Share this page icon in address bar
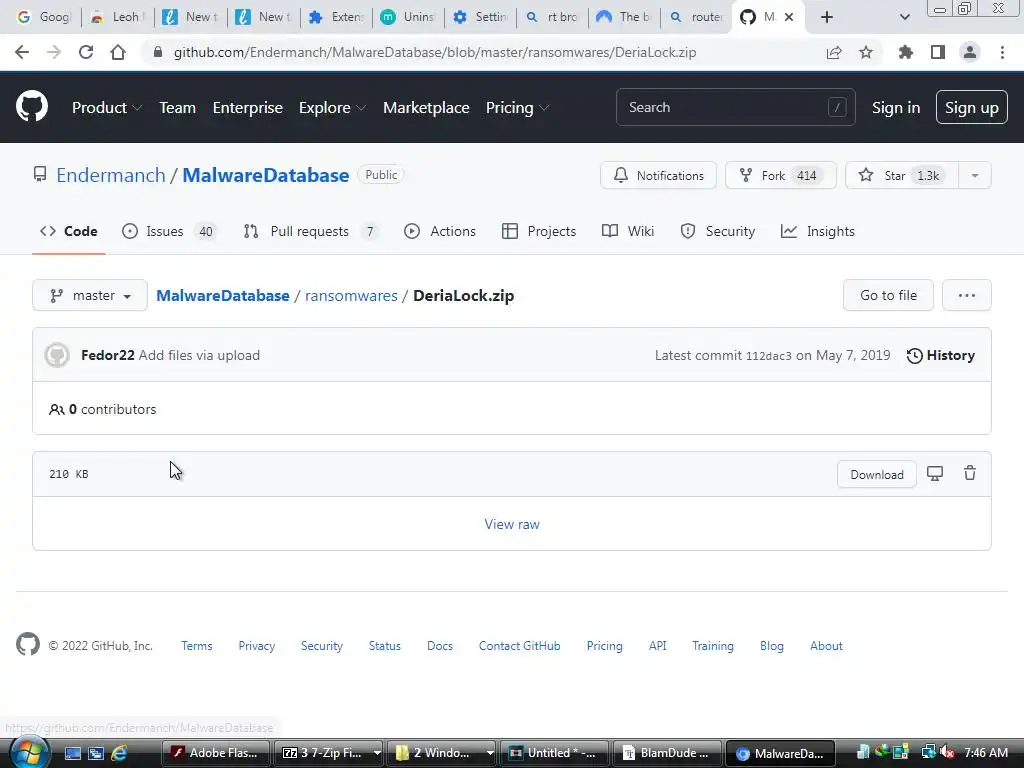 [834, 52]
